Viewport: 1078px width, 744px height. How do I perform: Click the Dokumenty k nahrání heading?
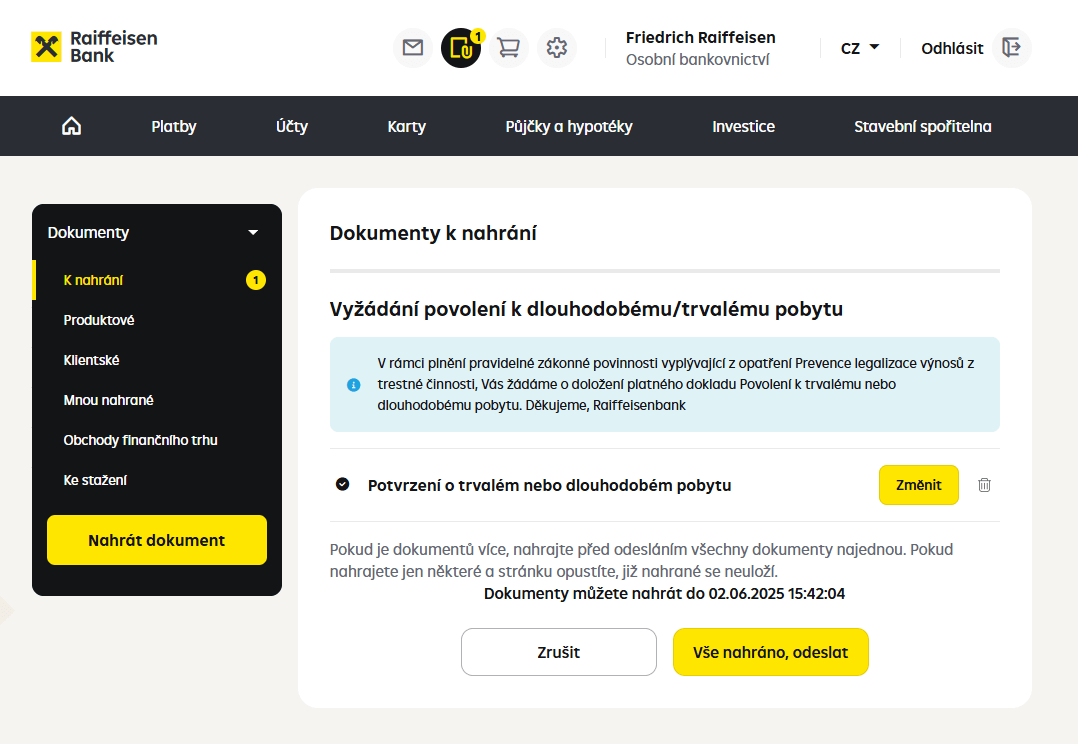tap(433, 233)
